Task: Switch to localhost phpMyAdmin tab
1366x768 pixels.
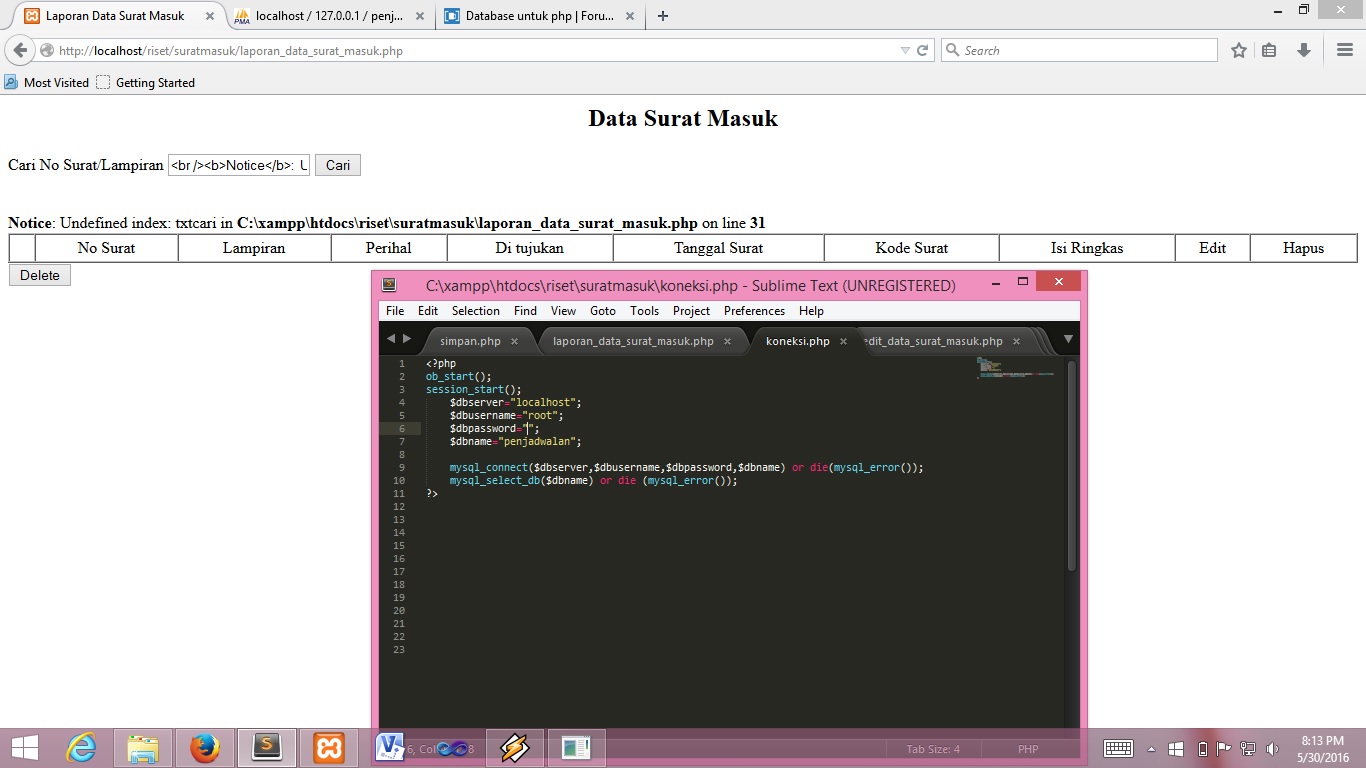Action: point(328,16)
